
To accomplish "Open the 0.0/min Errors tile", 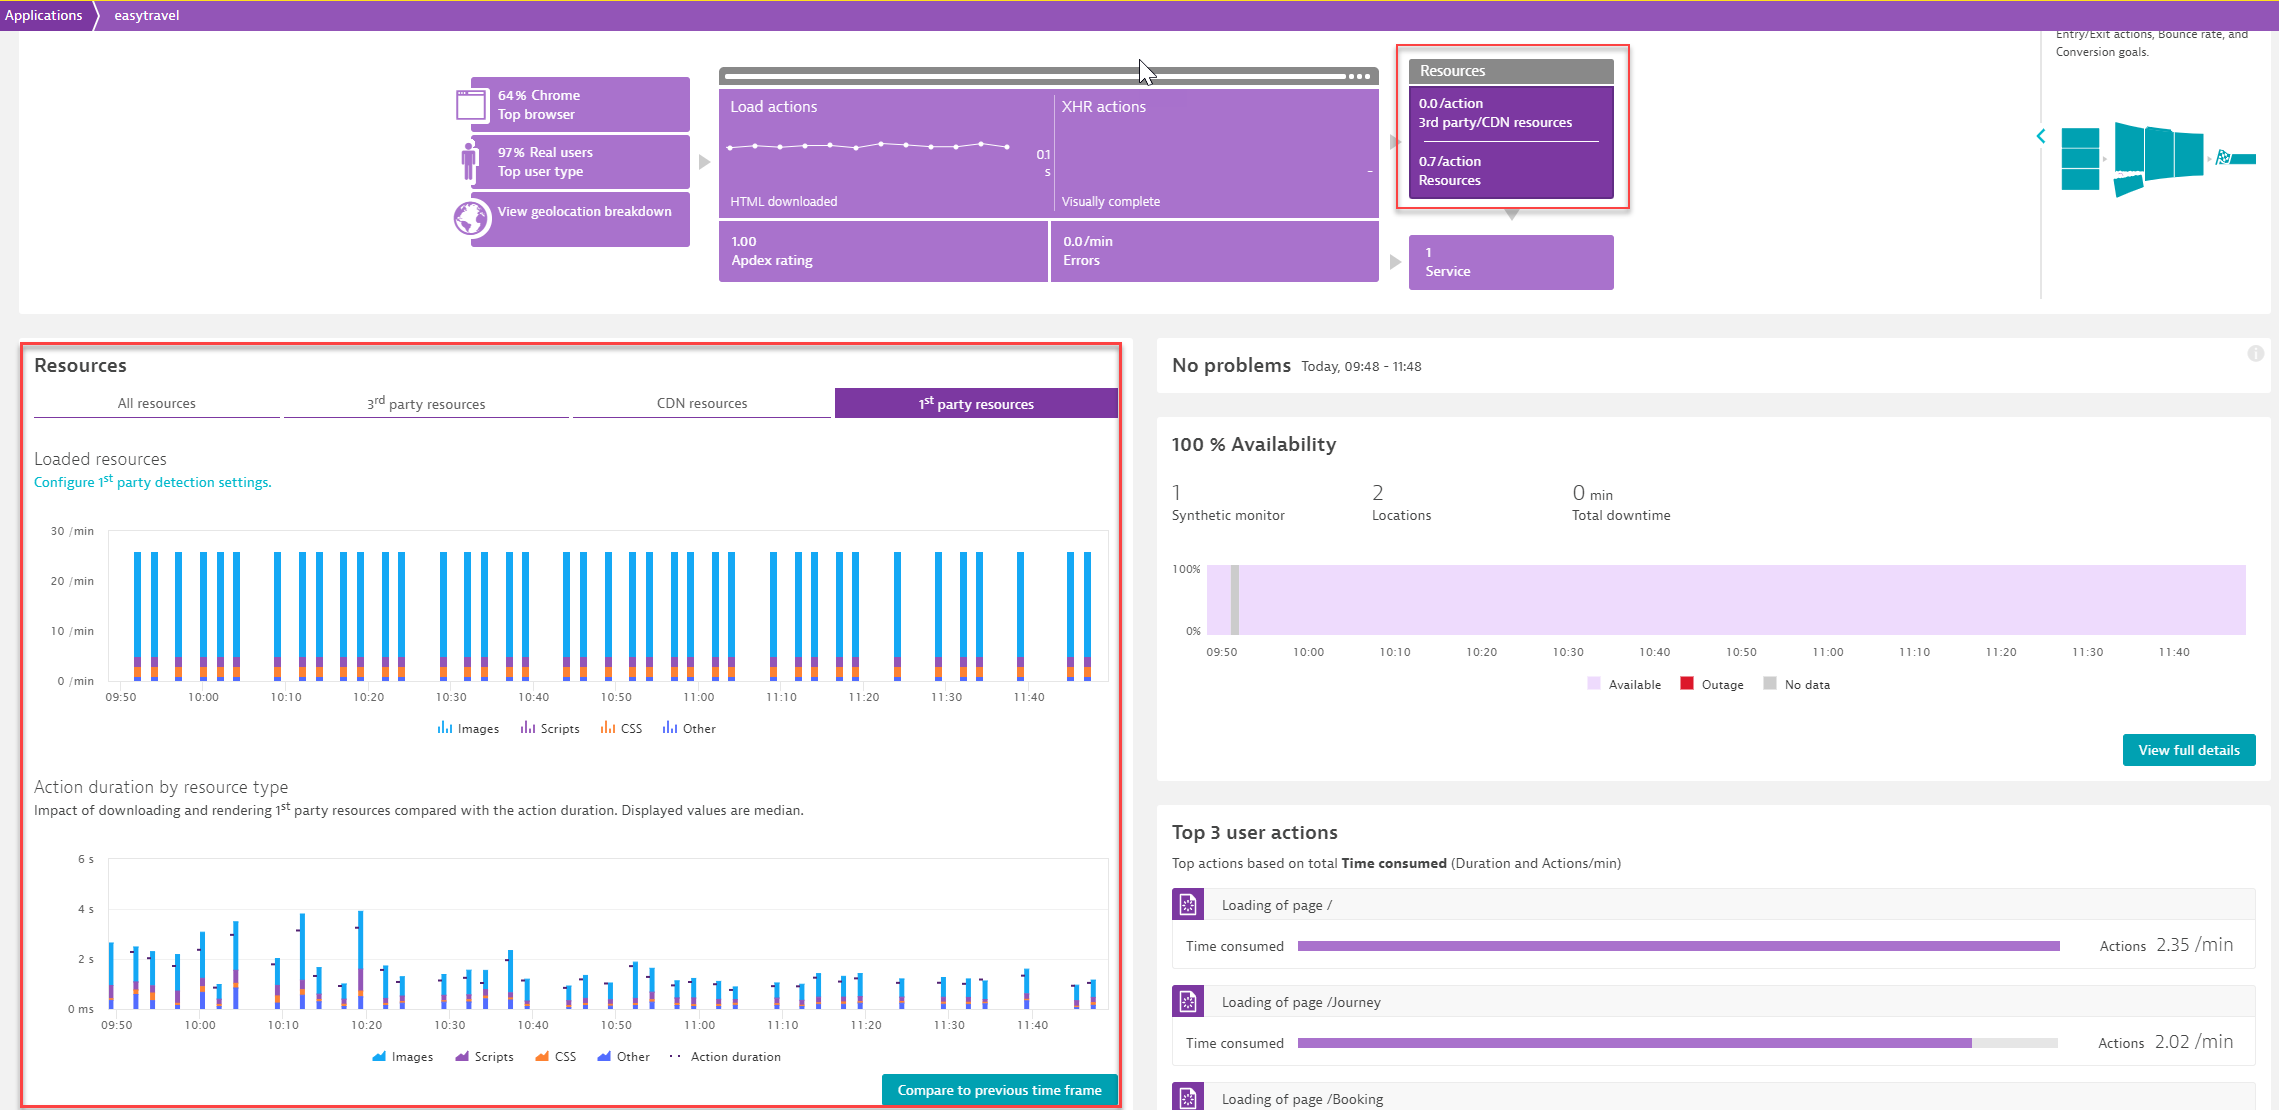I will [x=1215, y=251].
